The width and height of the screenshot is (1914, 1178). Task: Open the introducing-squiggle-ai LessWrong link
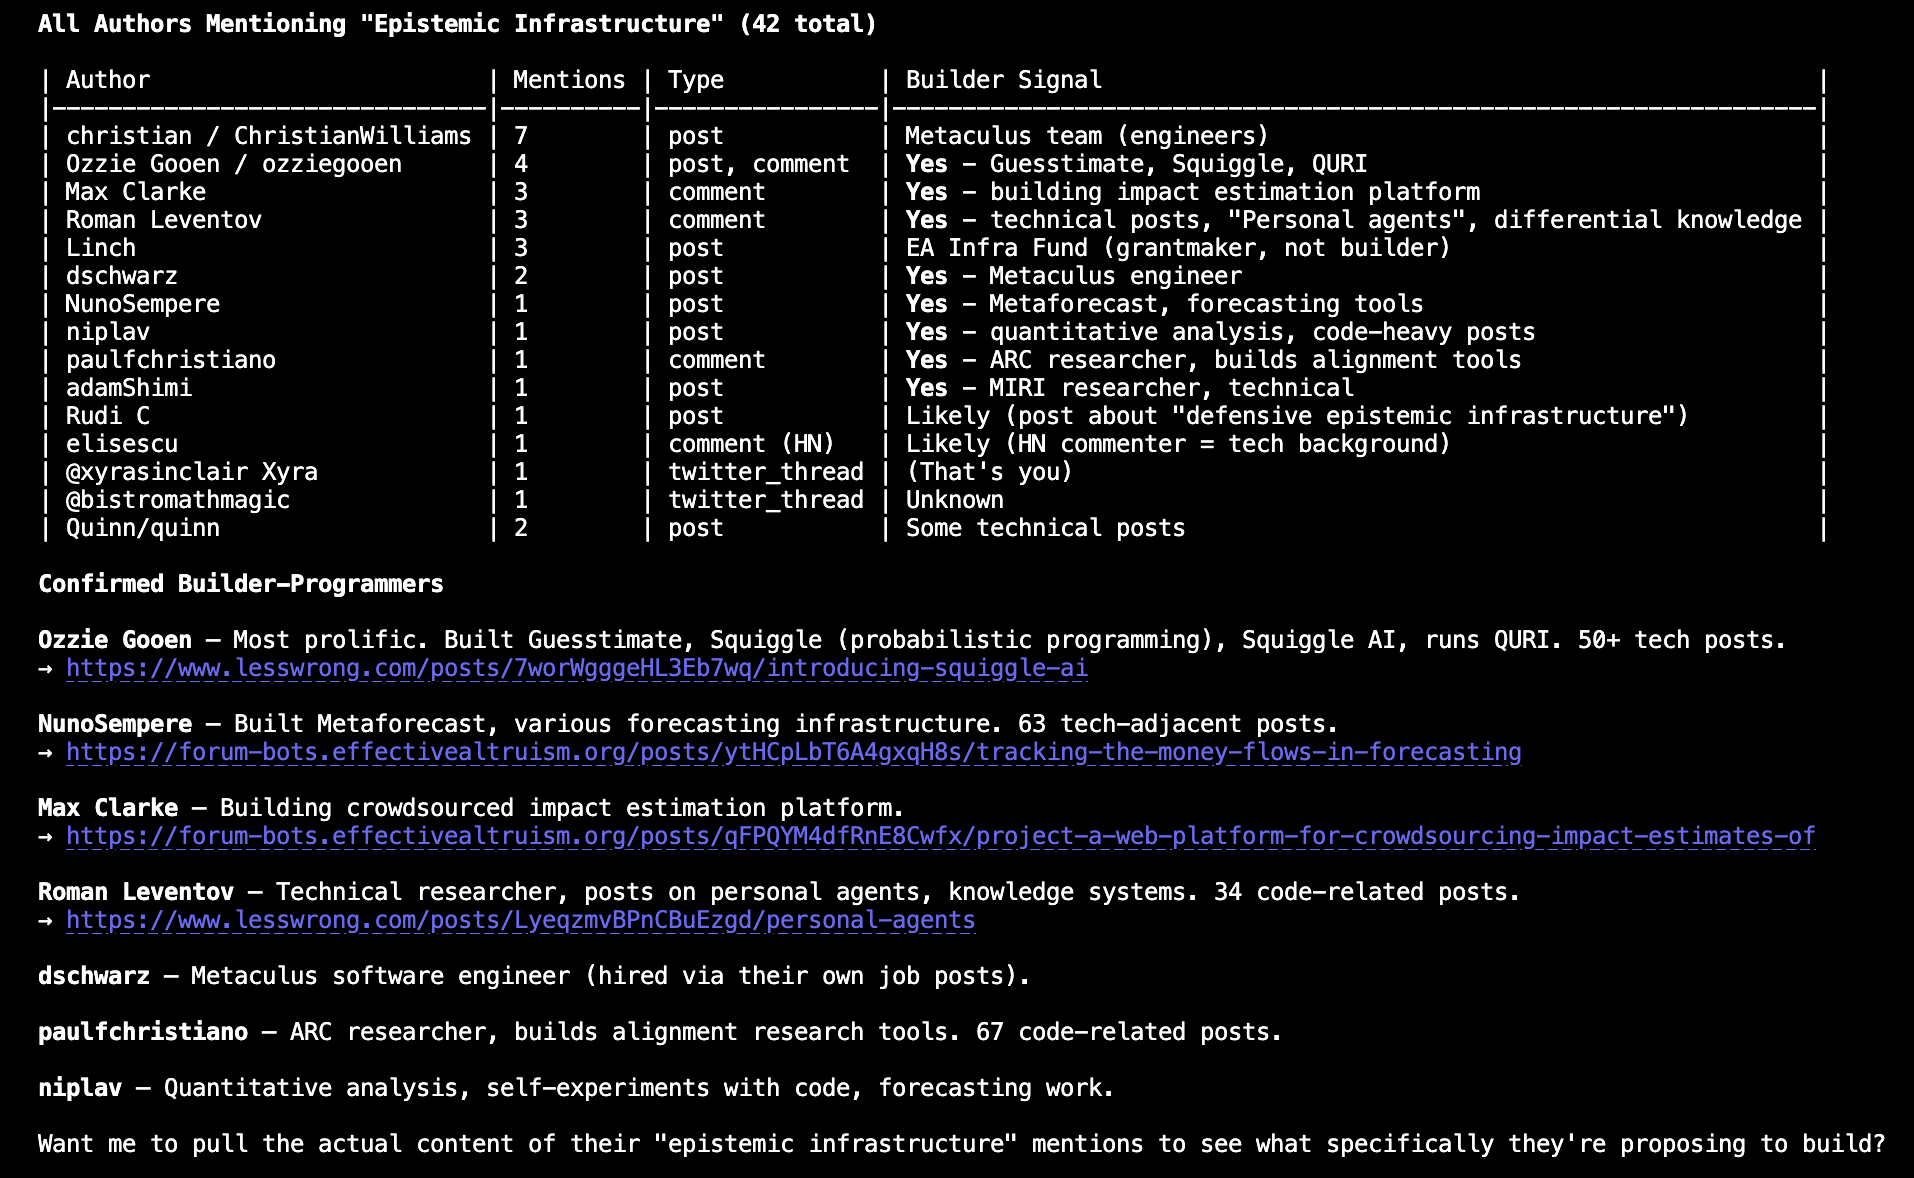pyautogui.click(x=577, y=668)
